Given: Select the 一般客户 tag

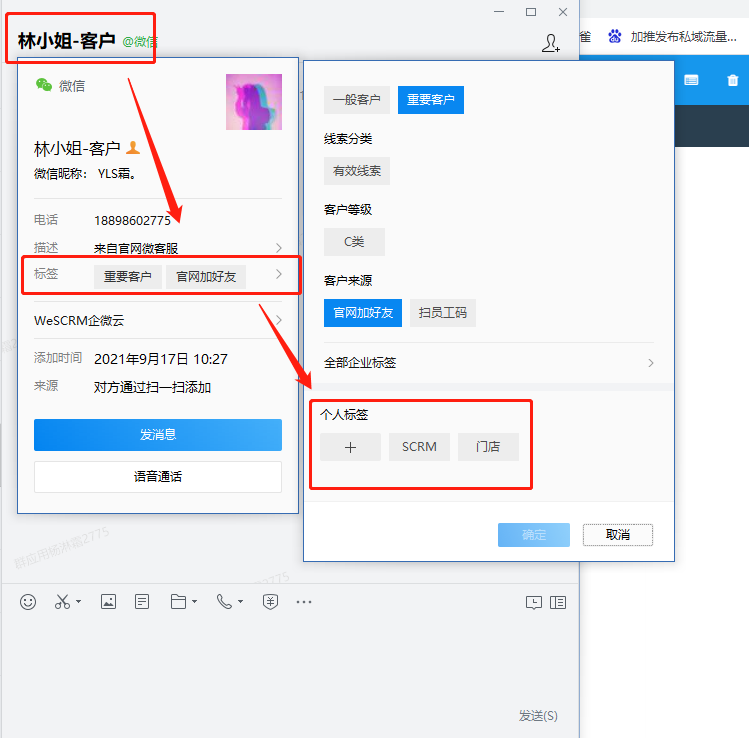Looking at the screenshot, I should tap(356, 100).
